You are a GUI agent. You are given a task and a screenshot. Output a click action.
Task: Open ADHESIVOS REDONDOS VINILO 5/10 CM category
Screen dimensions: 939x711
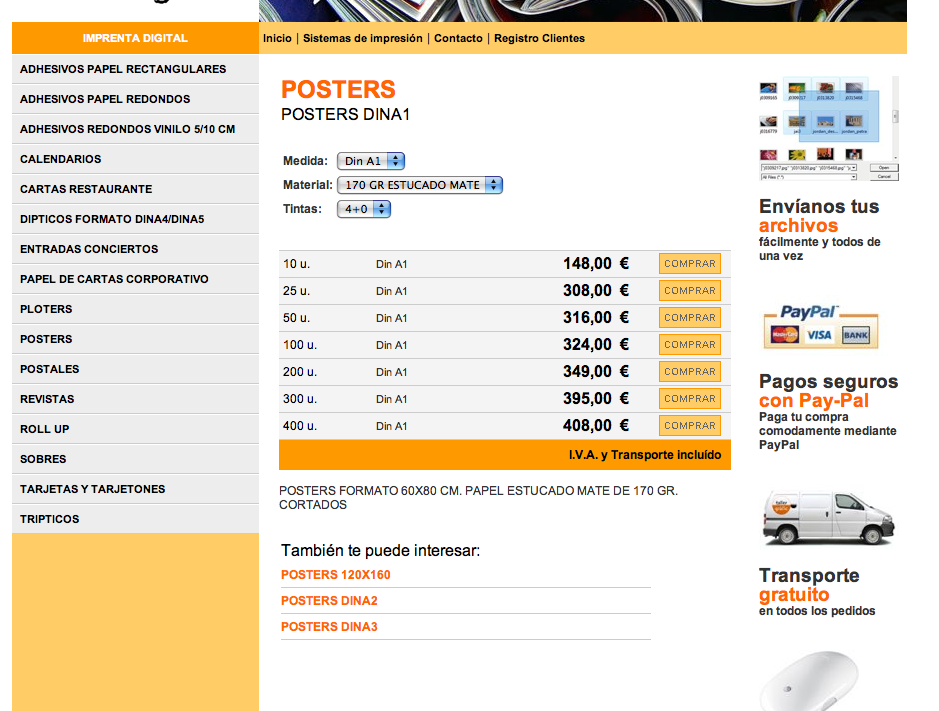pyautogui.click(x=135, y=129)
